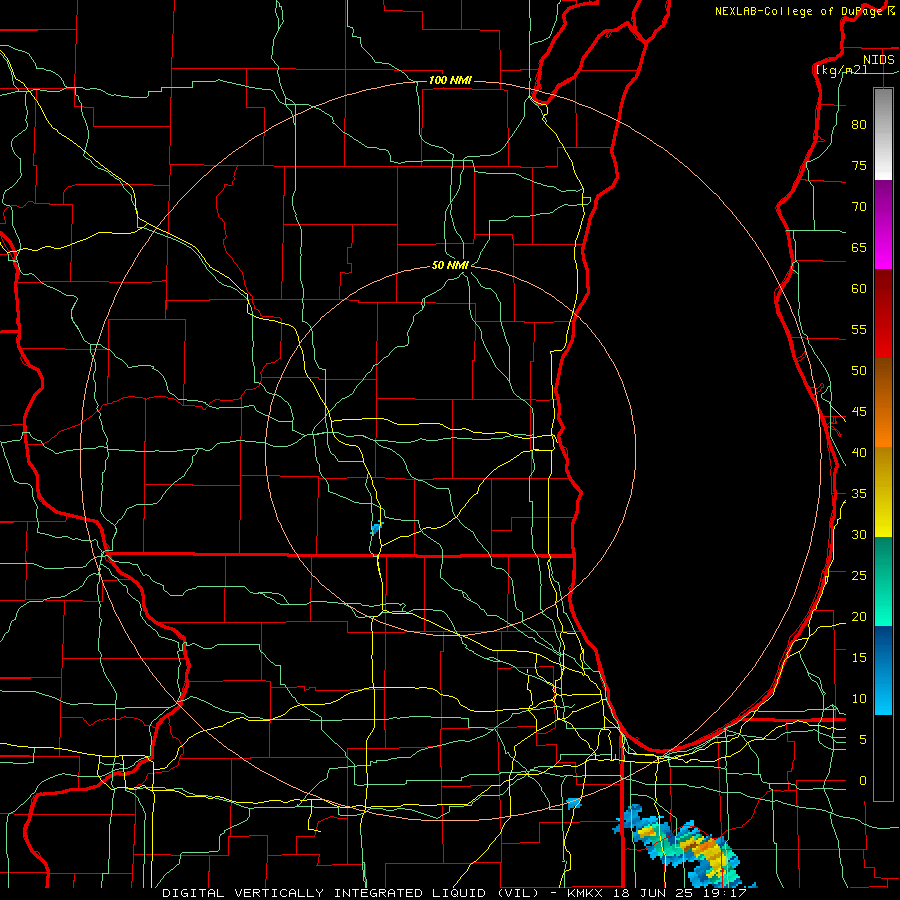900x900 pixels.
Task: Click the 70 value on the color scale
Action: click(x=859, y=207)
